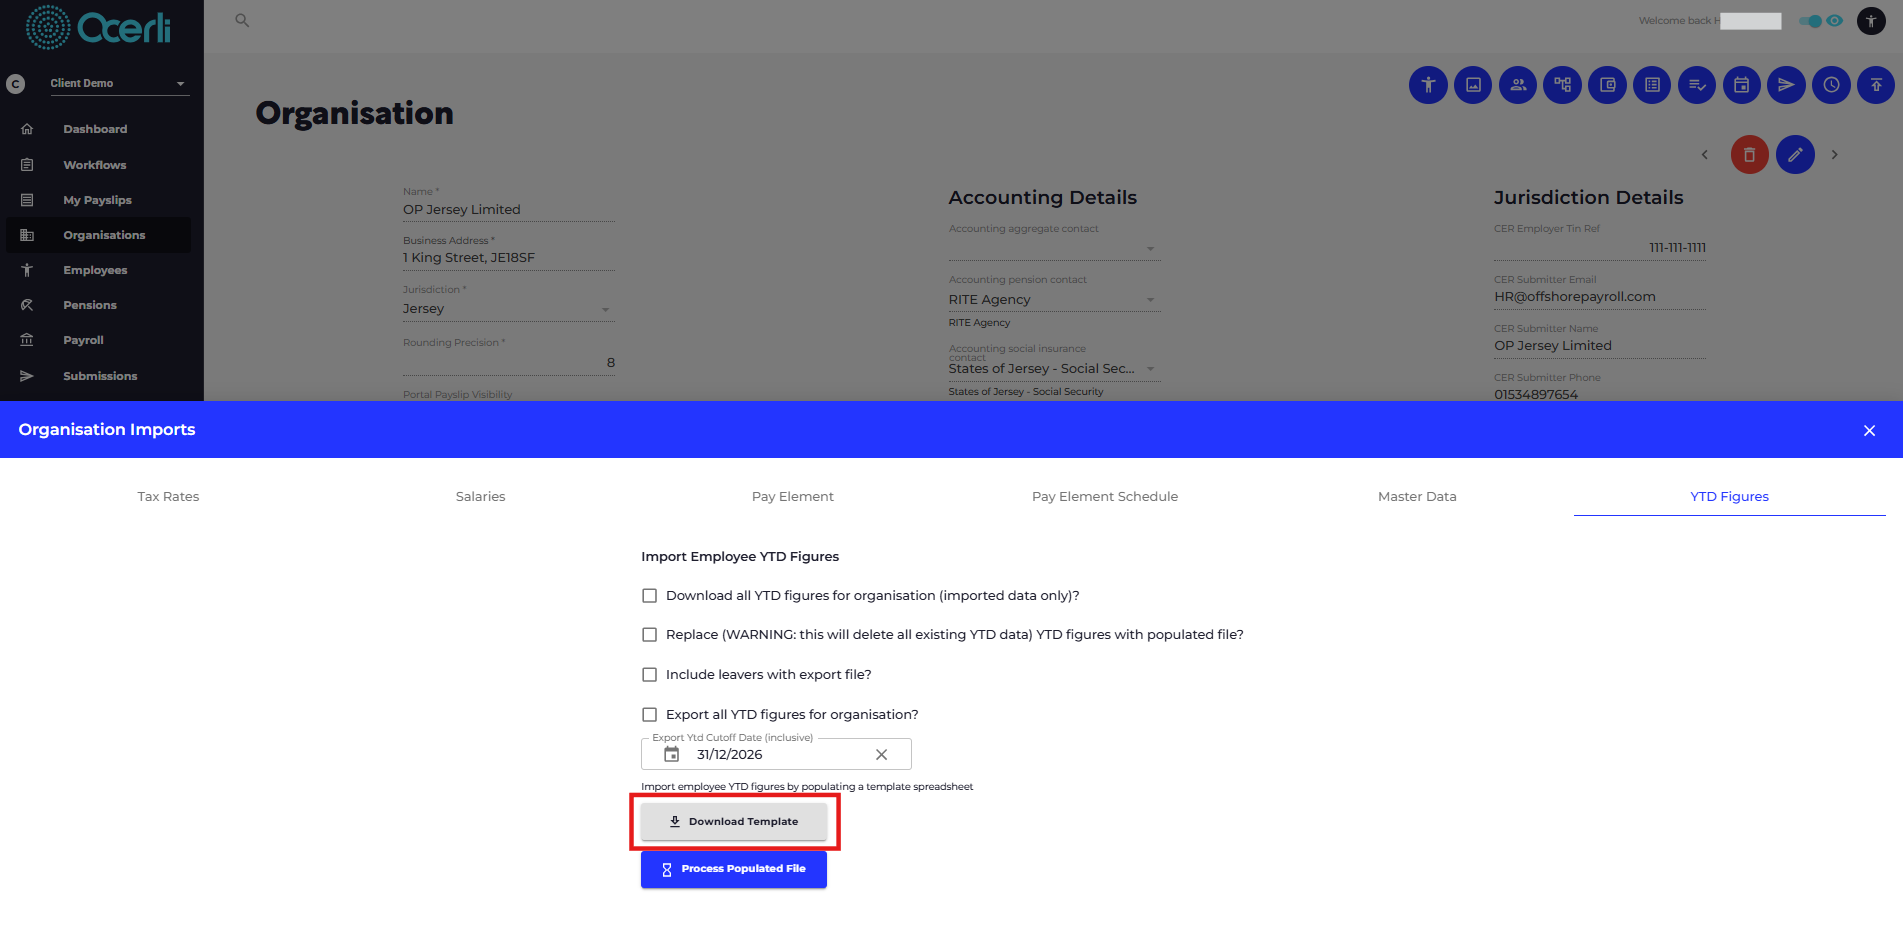Close the Organisation Imports panel
The image size is (1903, 931).
[1869, 430]
